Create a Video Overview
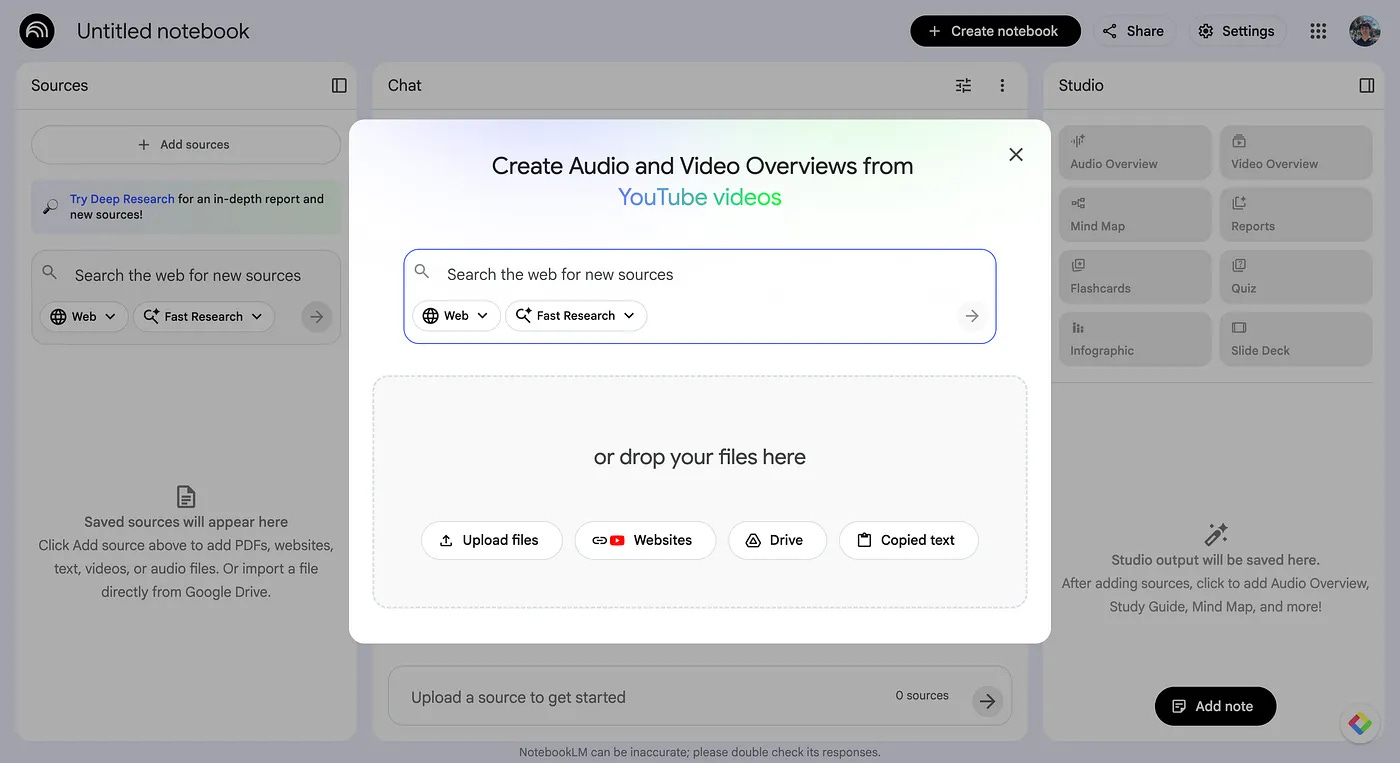This screenshot has height=763, width=1400. (x=1296, y=153)
